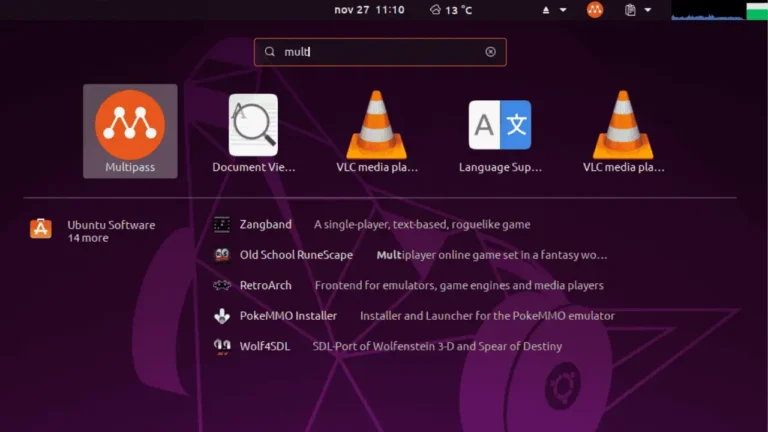
Task: Click the Zangband game icon
Action: tap(222, 225)
